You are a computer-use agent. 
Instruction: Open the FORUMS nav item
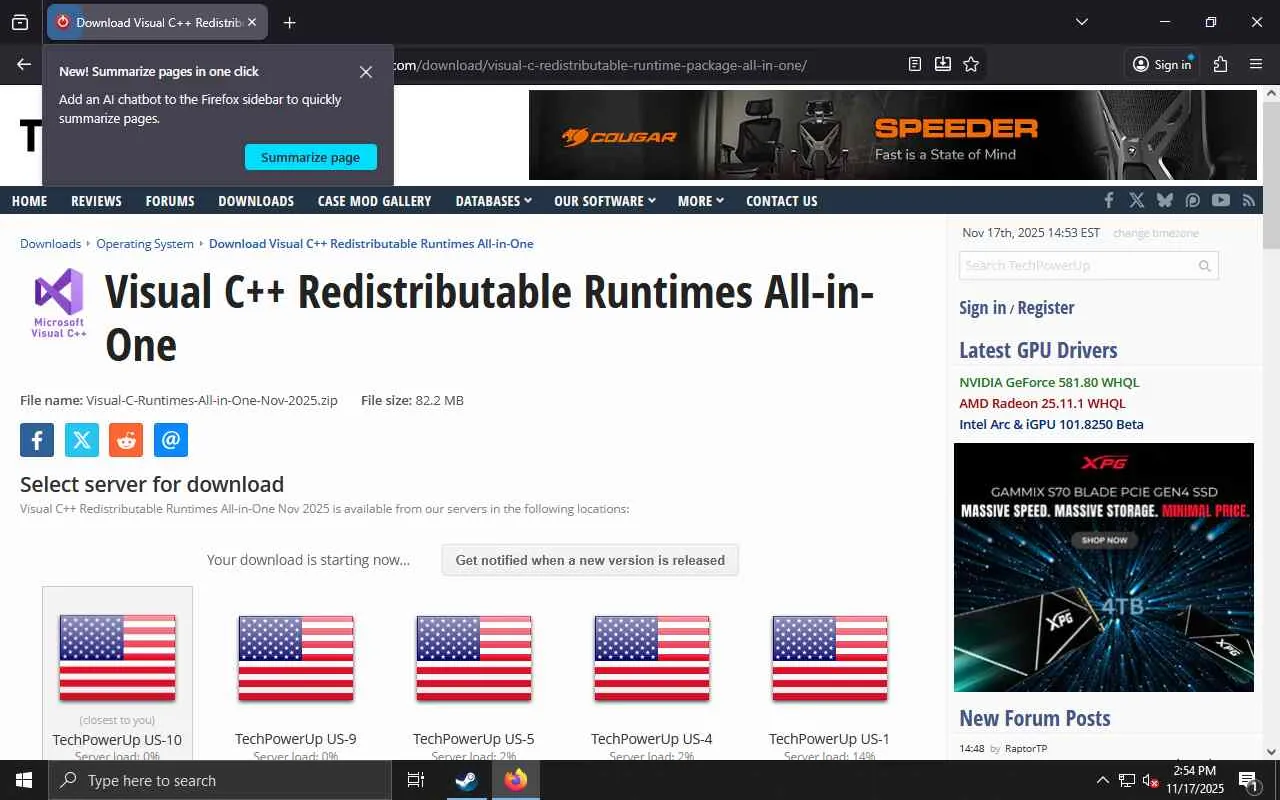tap(170, 201)
